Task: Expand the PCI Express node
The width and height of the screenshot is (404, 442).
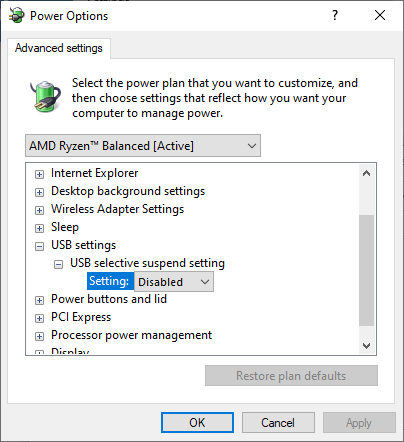Action: coord(39,318)
